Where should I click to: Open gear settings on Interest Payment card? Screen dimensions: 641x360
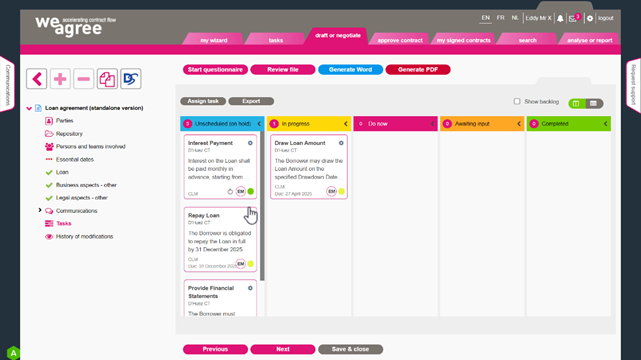pos(250,143)
